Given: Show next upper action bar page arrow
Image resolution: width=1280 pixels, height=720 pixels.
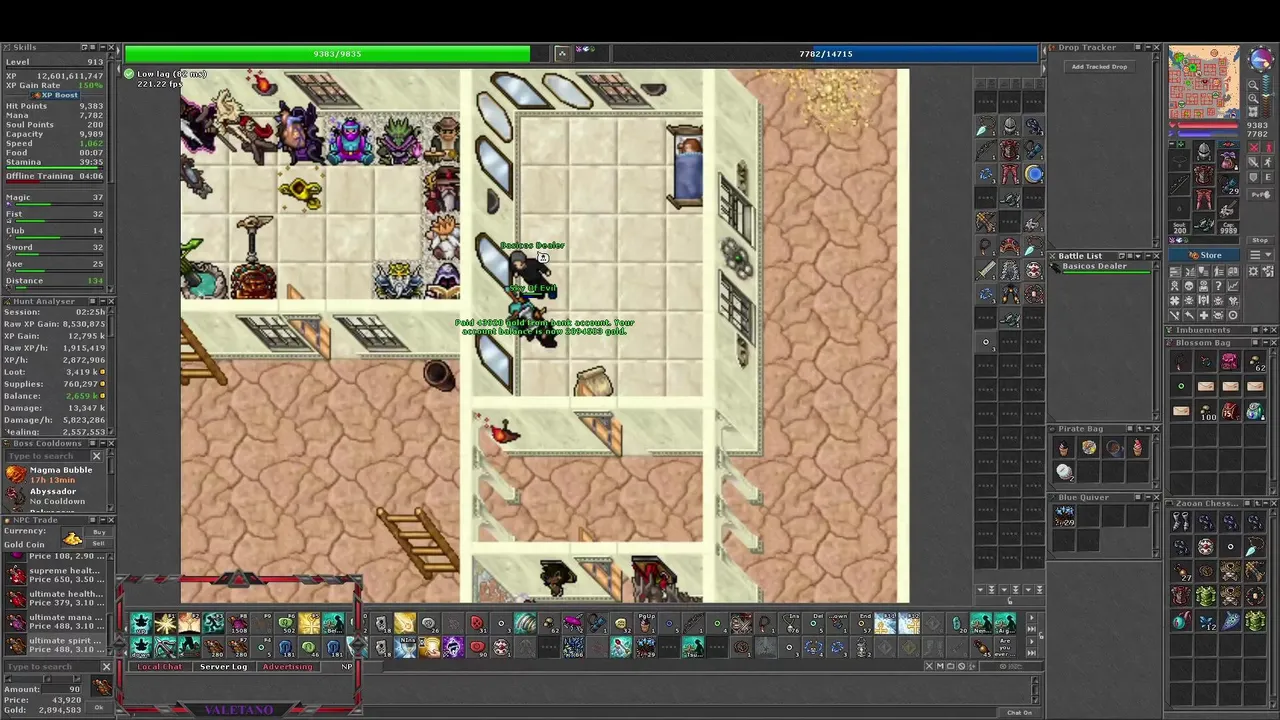Looking at the screenshot, I should (1032, 617).
